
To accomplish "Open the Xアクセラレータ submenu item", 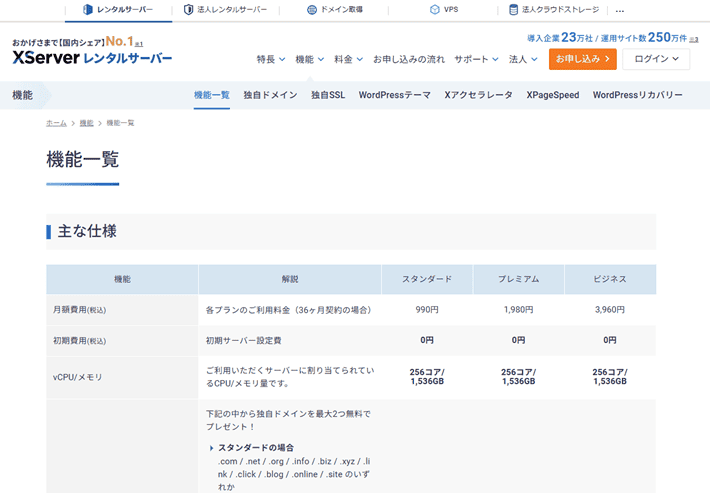I will pyautogui.click(x=478, y=95).
